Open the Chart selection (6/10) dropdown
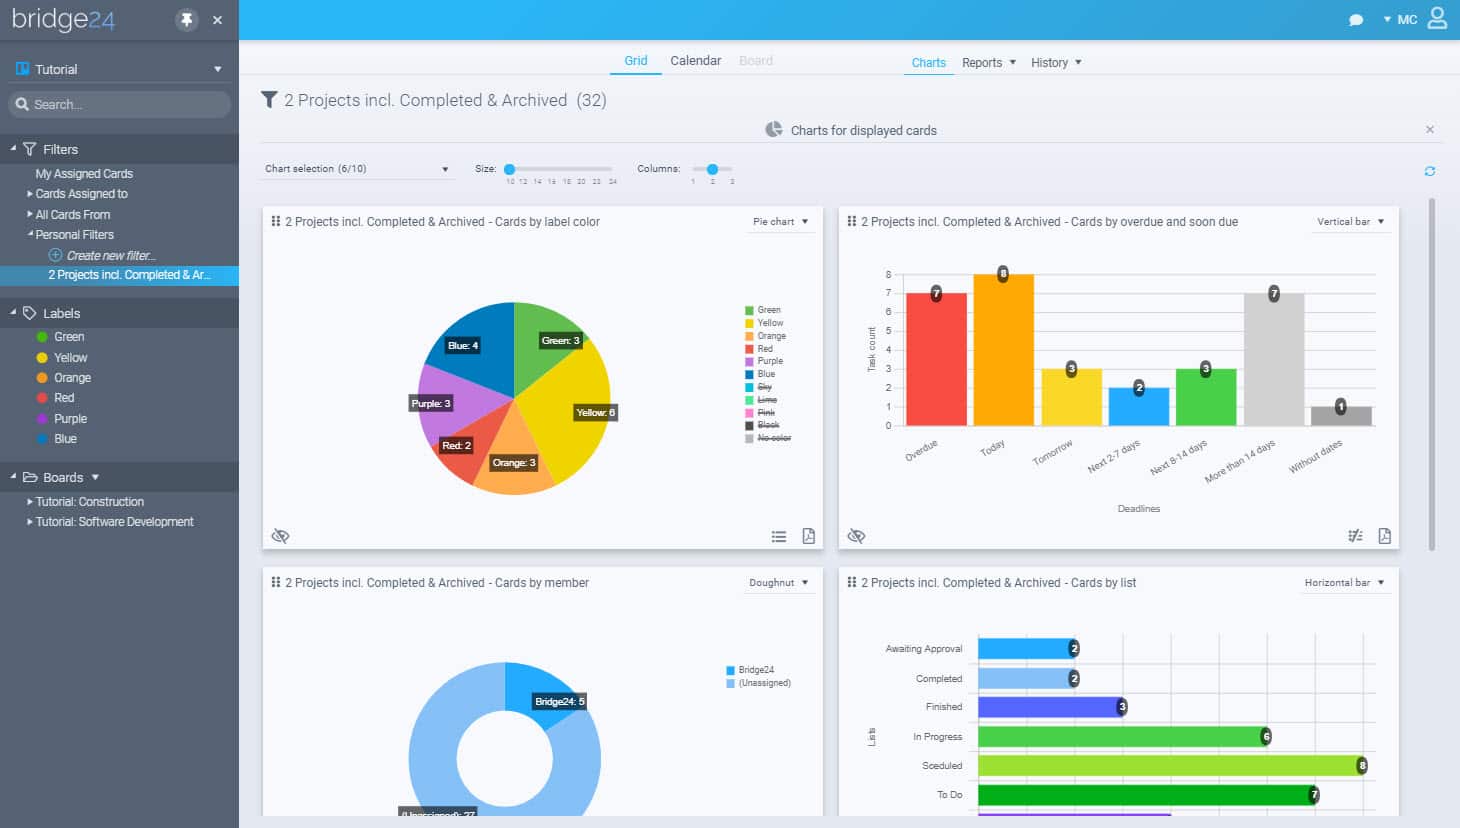1460x828 pixels. (x=357, y=169)
